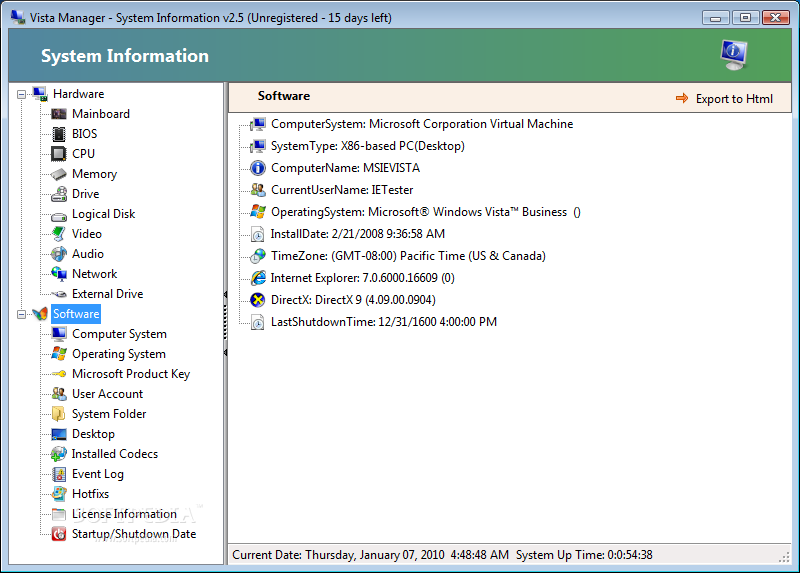Click the Network globe icon
800x573 pixels.
59,274
